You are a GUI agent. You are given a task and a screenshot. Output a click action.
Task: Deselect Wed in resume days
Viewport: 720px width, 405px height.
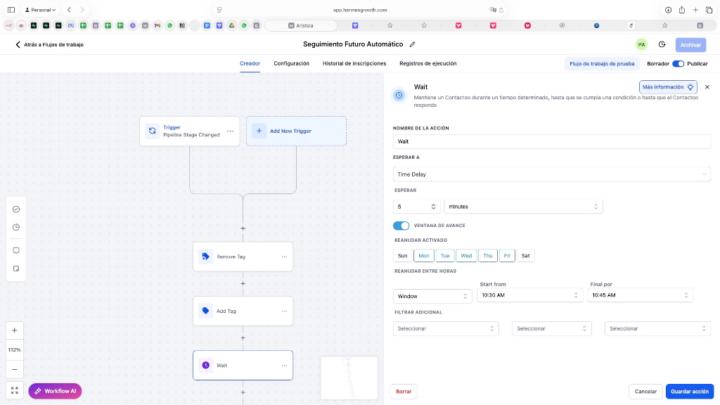pos(466,255)
